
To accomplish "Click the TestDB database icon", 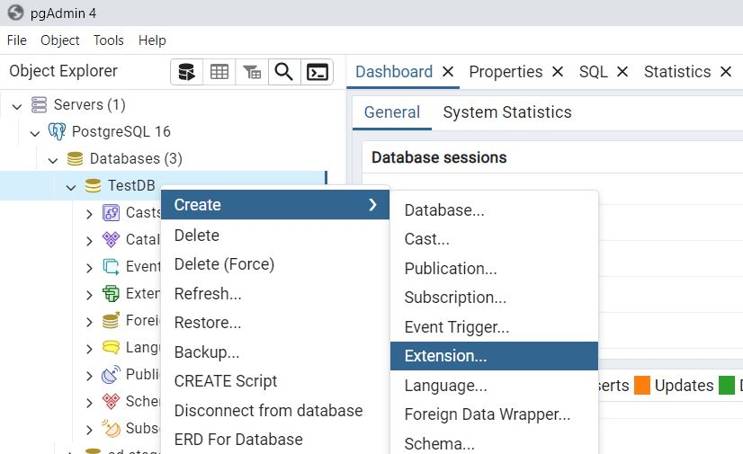I will (93, 186).
